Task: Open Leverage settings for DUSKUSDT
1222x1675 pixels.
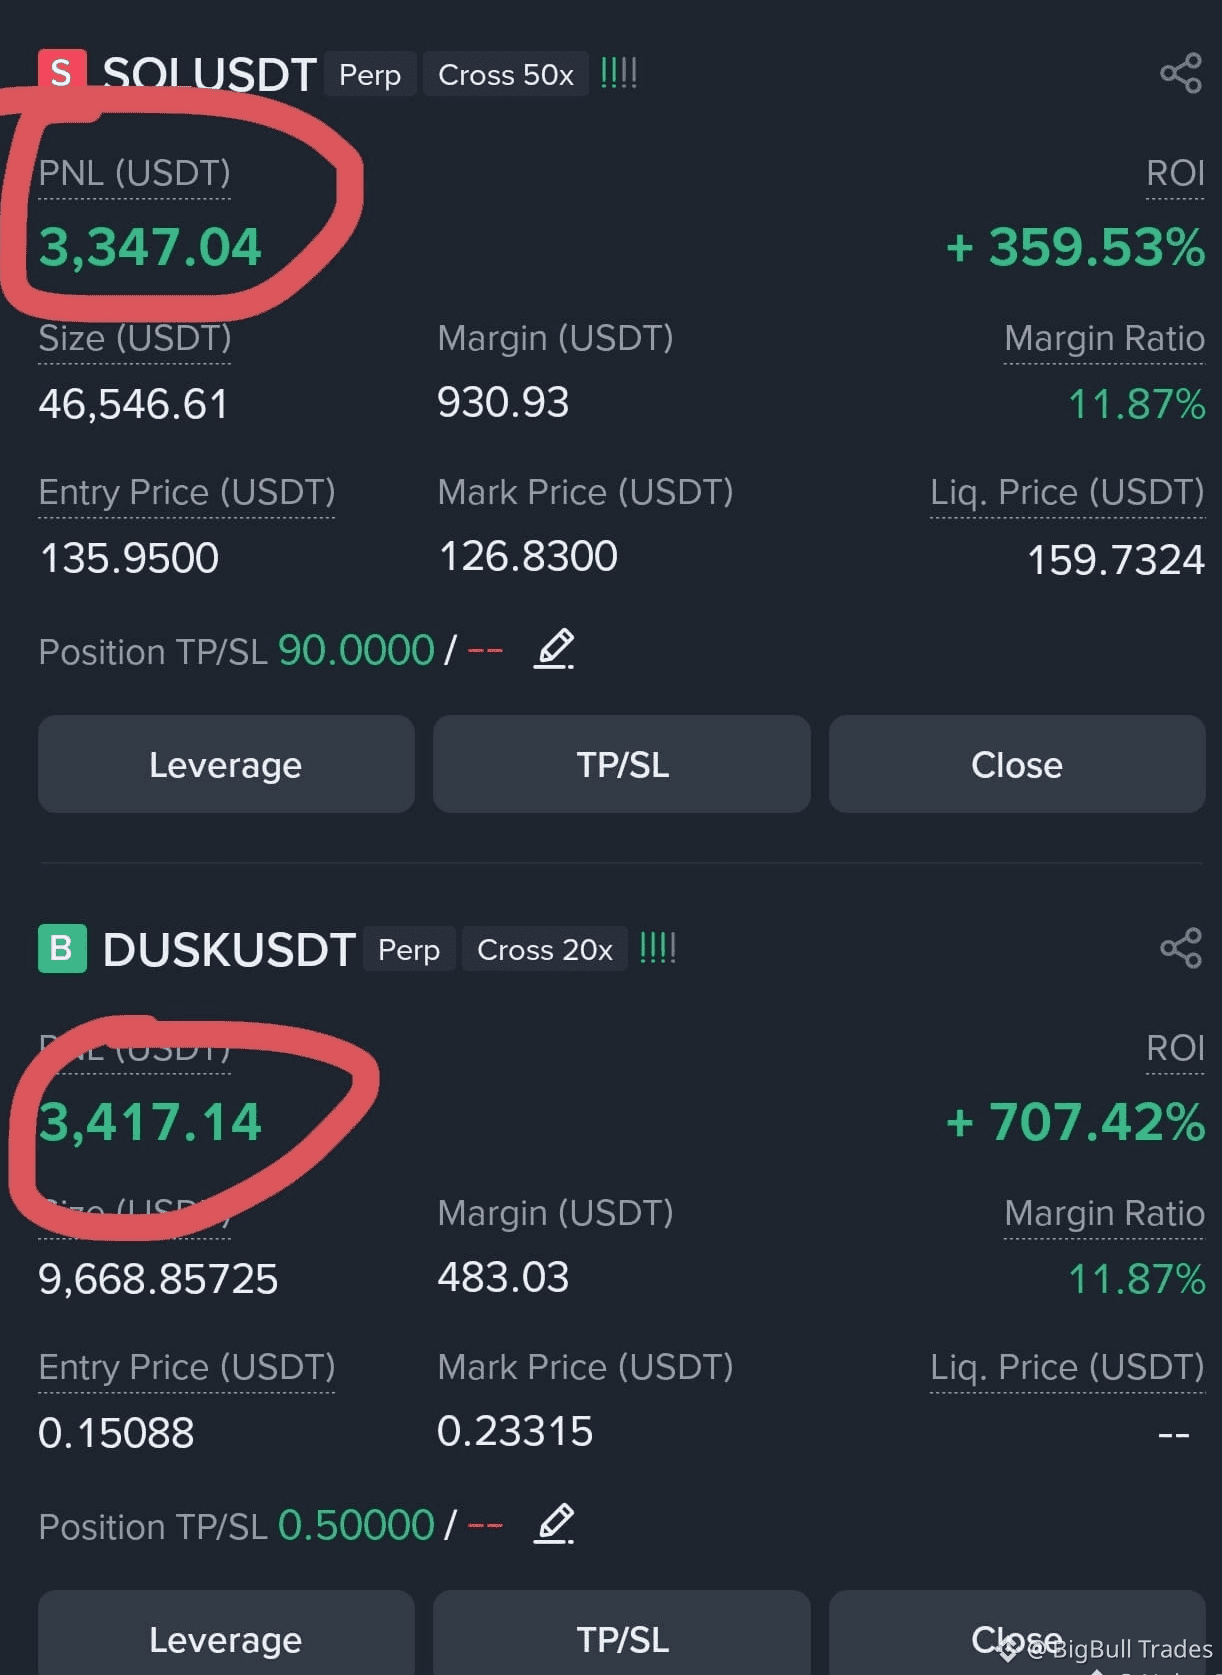Action: click(226, 1633)
